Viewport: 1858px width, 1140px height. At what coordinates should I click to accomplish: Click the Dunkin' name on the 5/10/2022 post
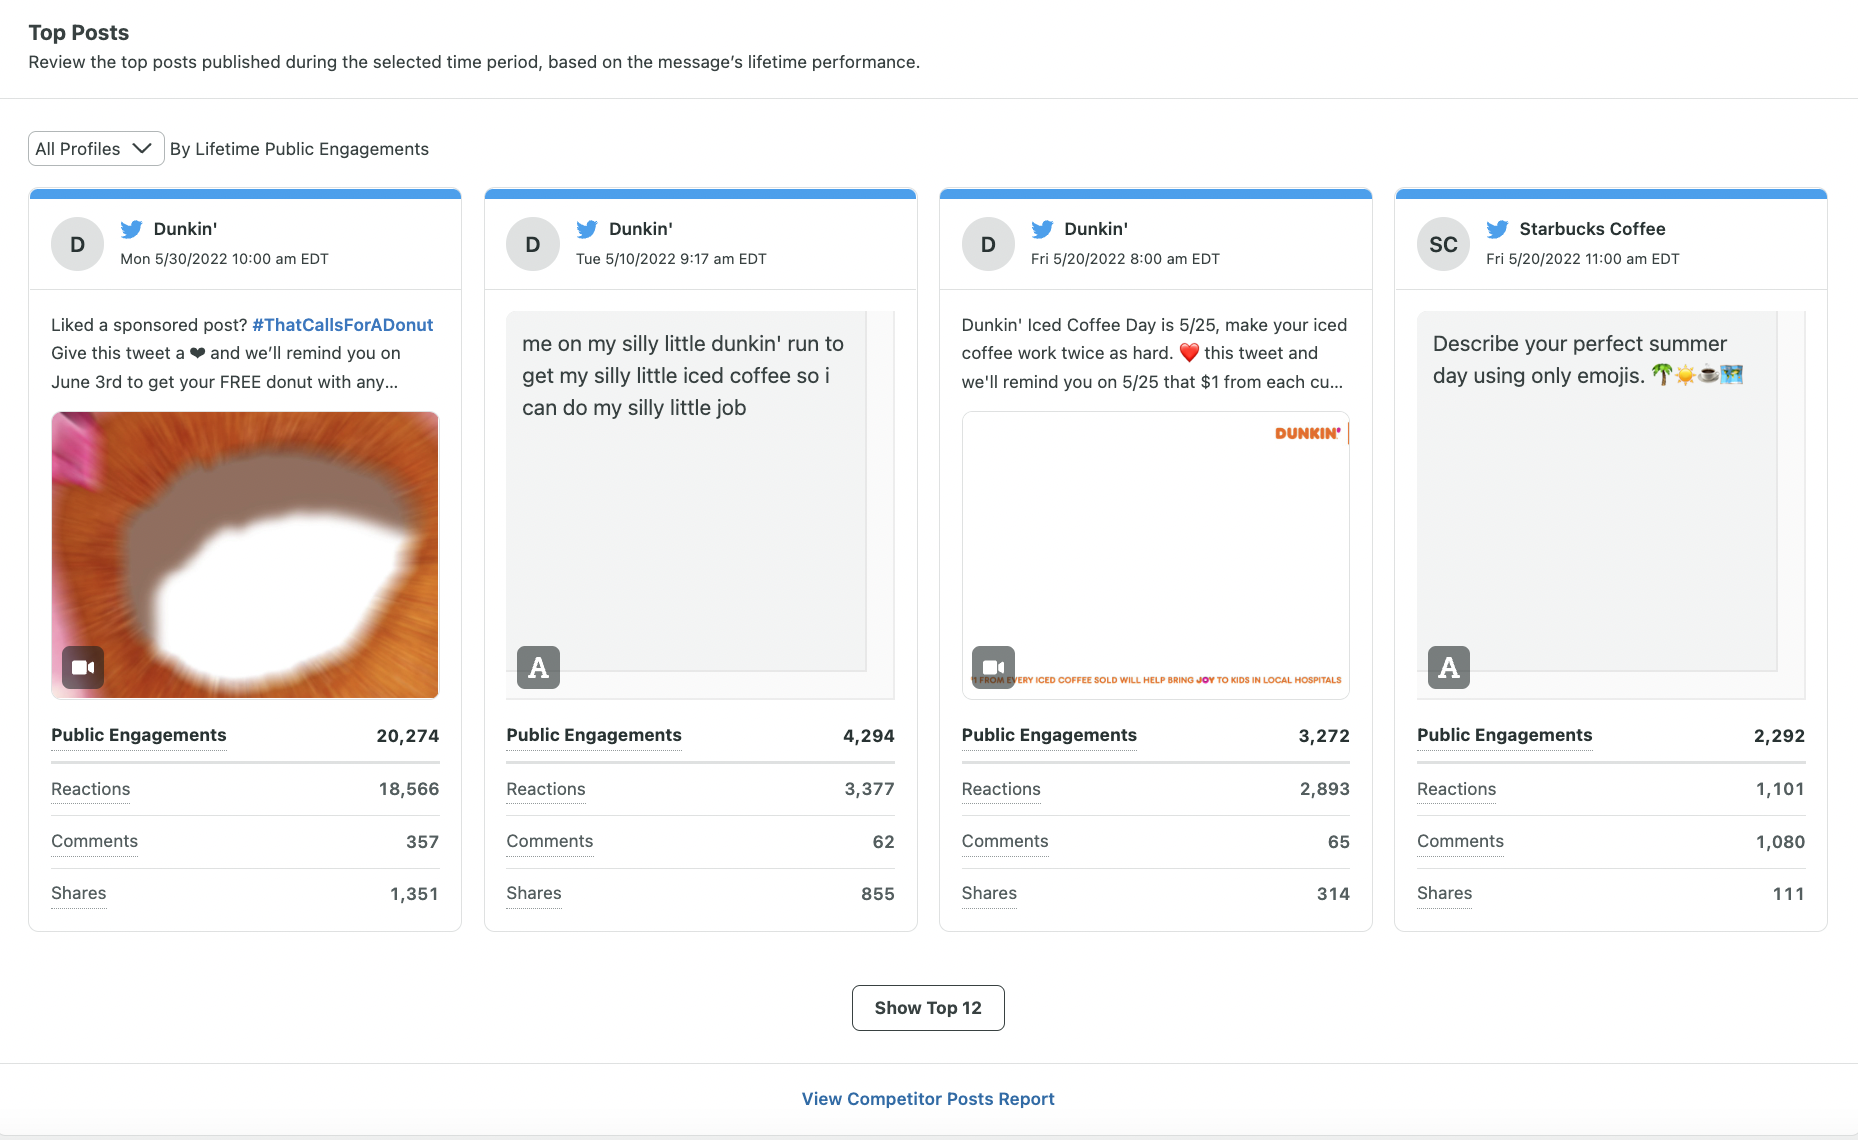(x=641, y=229)
